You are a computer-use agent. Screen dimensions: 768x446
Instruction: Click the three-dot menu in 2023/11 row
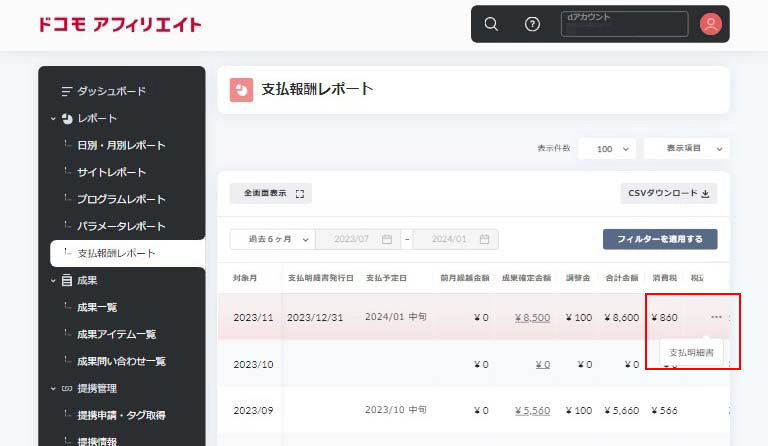tap(716, 317)
